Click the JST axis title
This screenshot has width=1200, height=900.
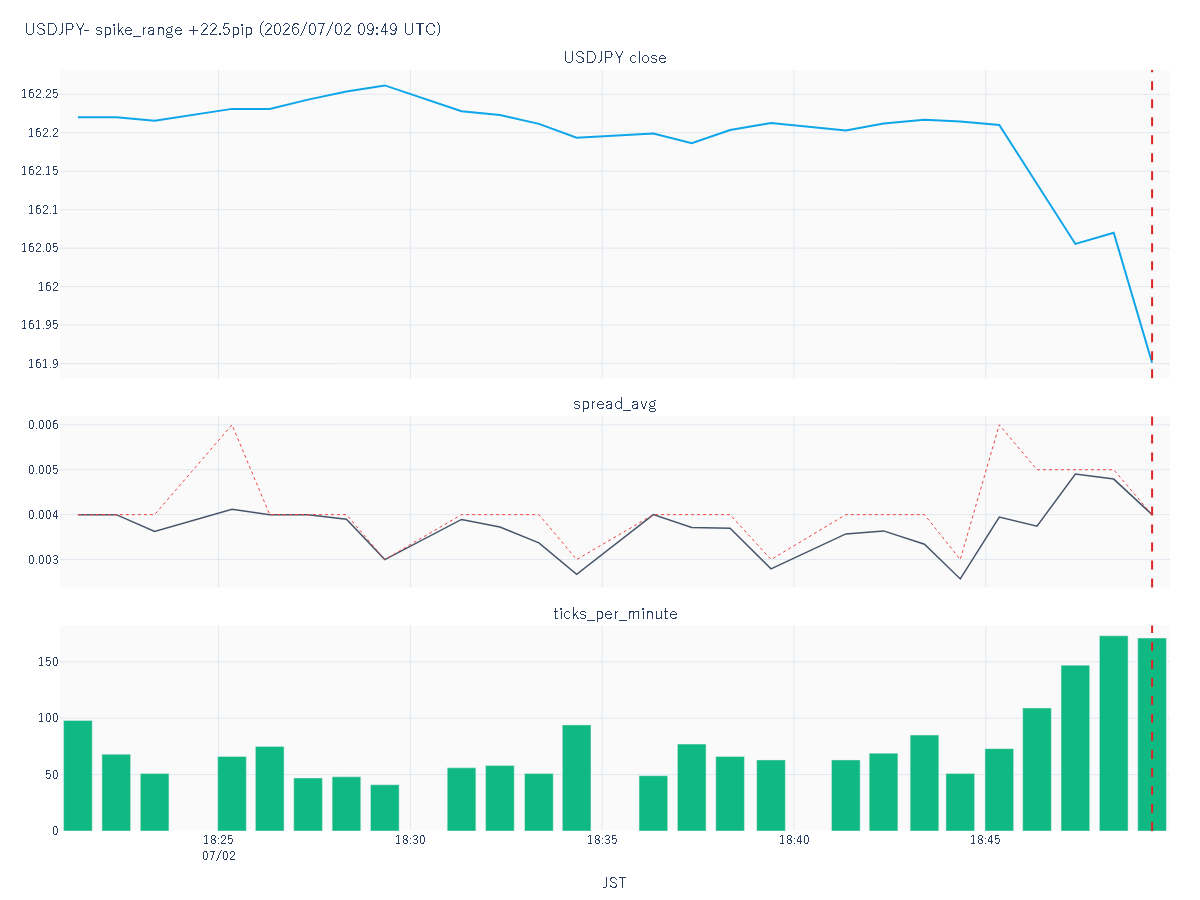[615, 883]
